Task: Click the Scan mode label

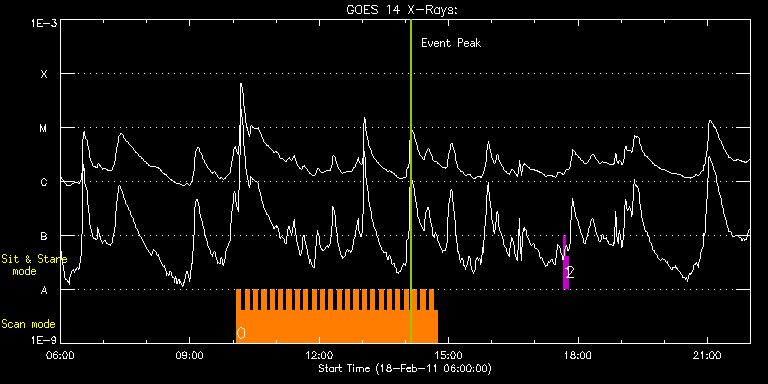Action: tap(28, 324)
